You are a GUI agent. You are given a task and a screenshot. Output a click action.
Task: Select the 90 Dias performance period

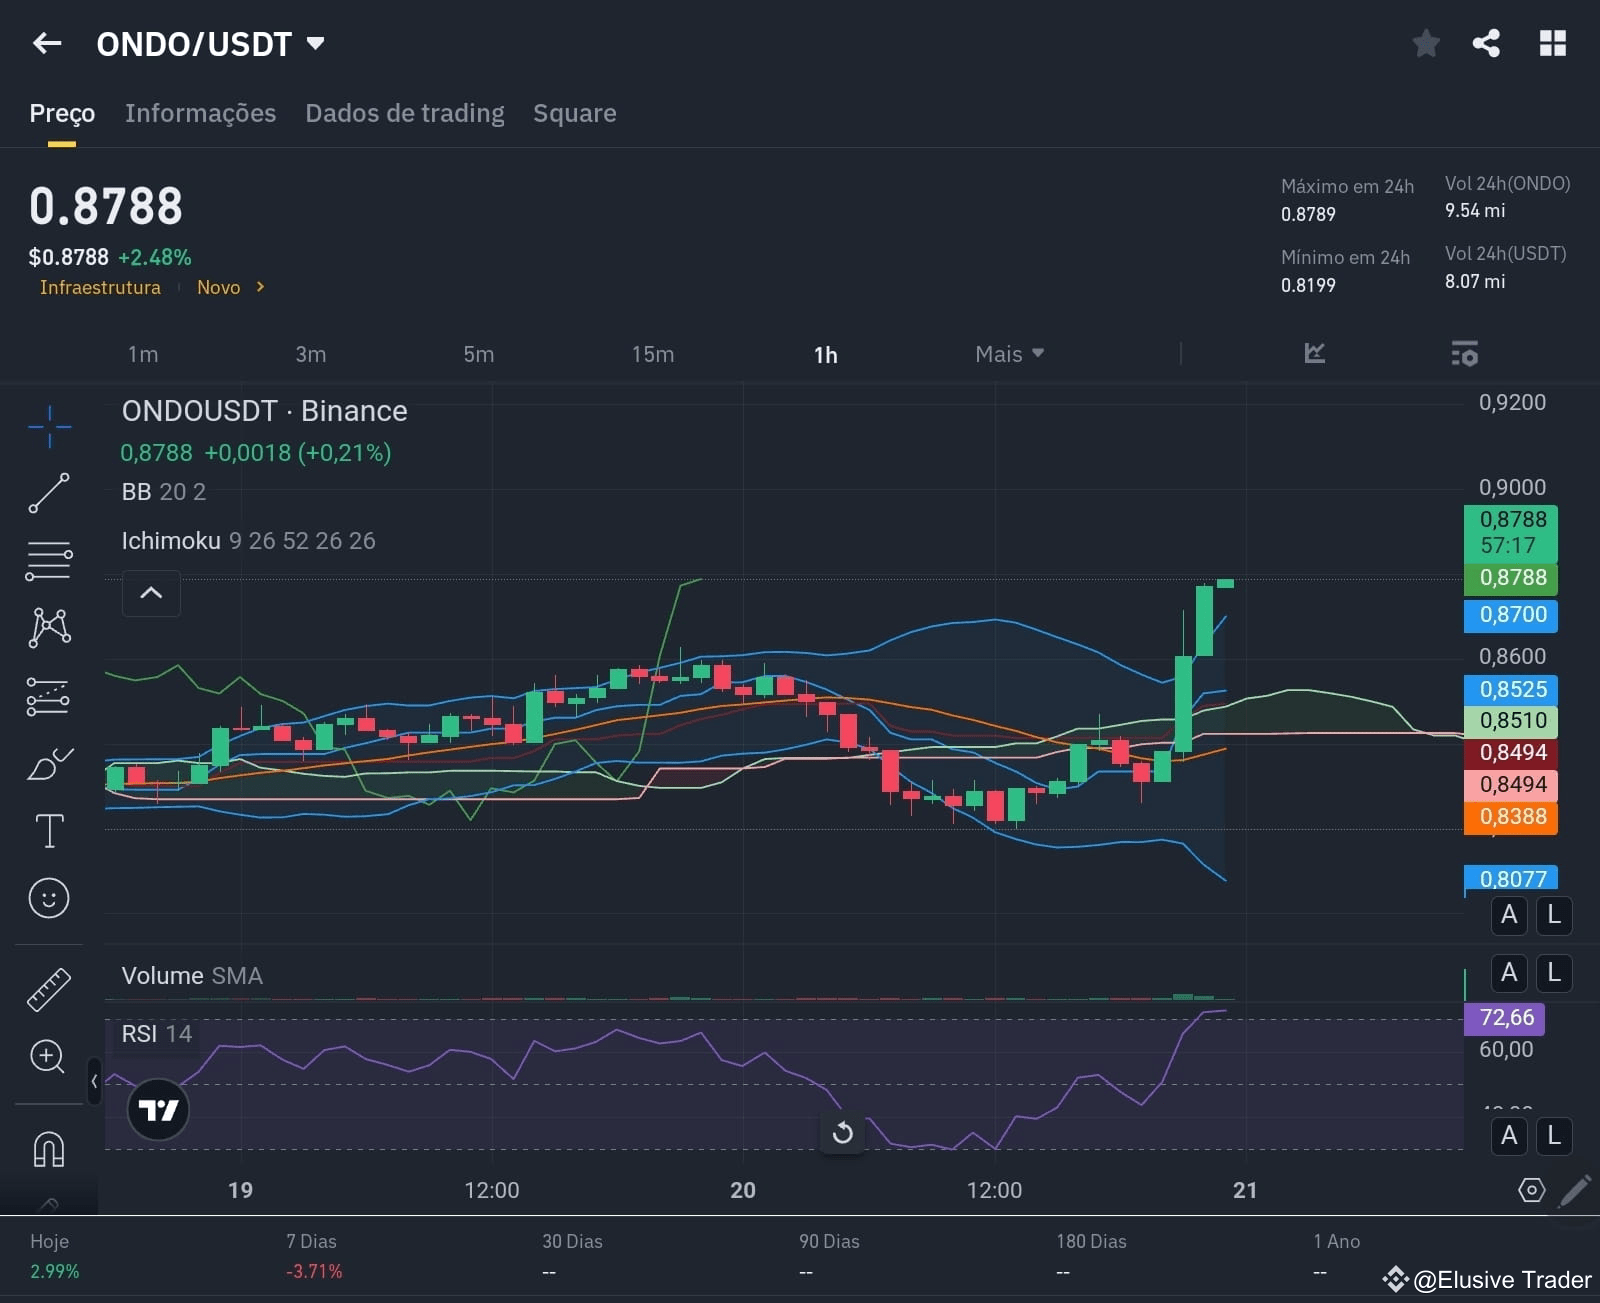coord(829,1256)
